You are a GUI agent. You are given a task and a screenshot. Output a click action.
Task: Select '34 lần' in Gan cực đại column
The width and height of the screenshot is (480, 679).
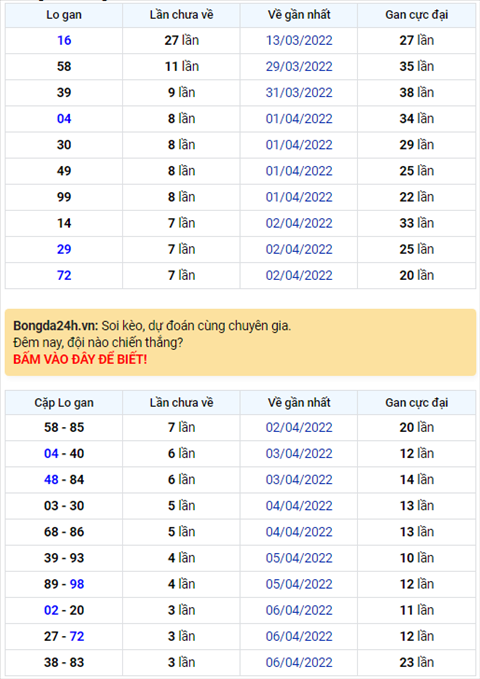(x=417, y=119)
